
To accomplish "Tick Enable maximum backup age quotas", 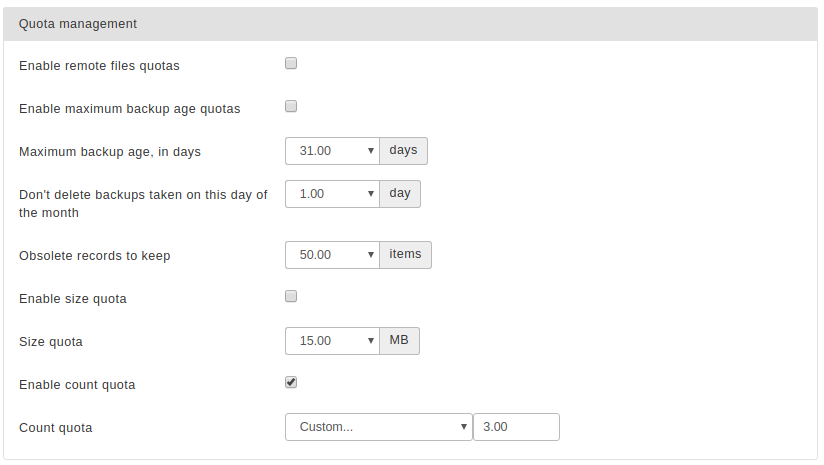I will [x=291, y=107].
